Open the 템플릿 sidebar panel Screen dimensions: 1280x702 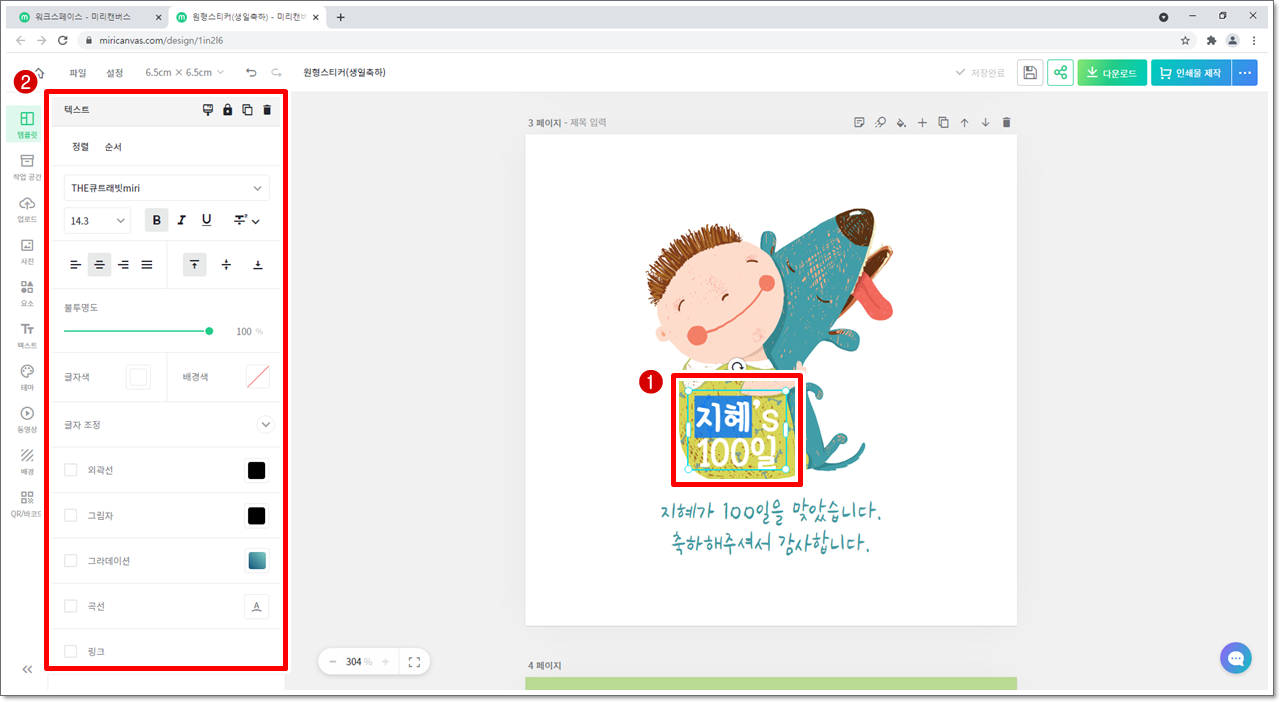tap(27, 125)
